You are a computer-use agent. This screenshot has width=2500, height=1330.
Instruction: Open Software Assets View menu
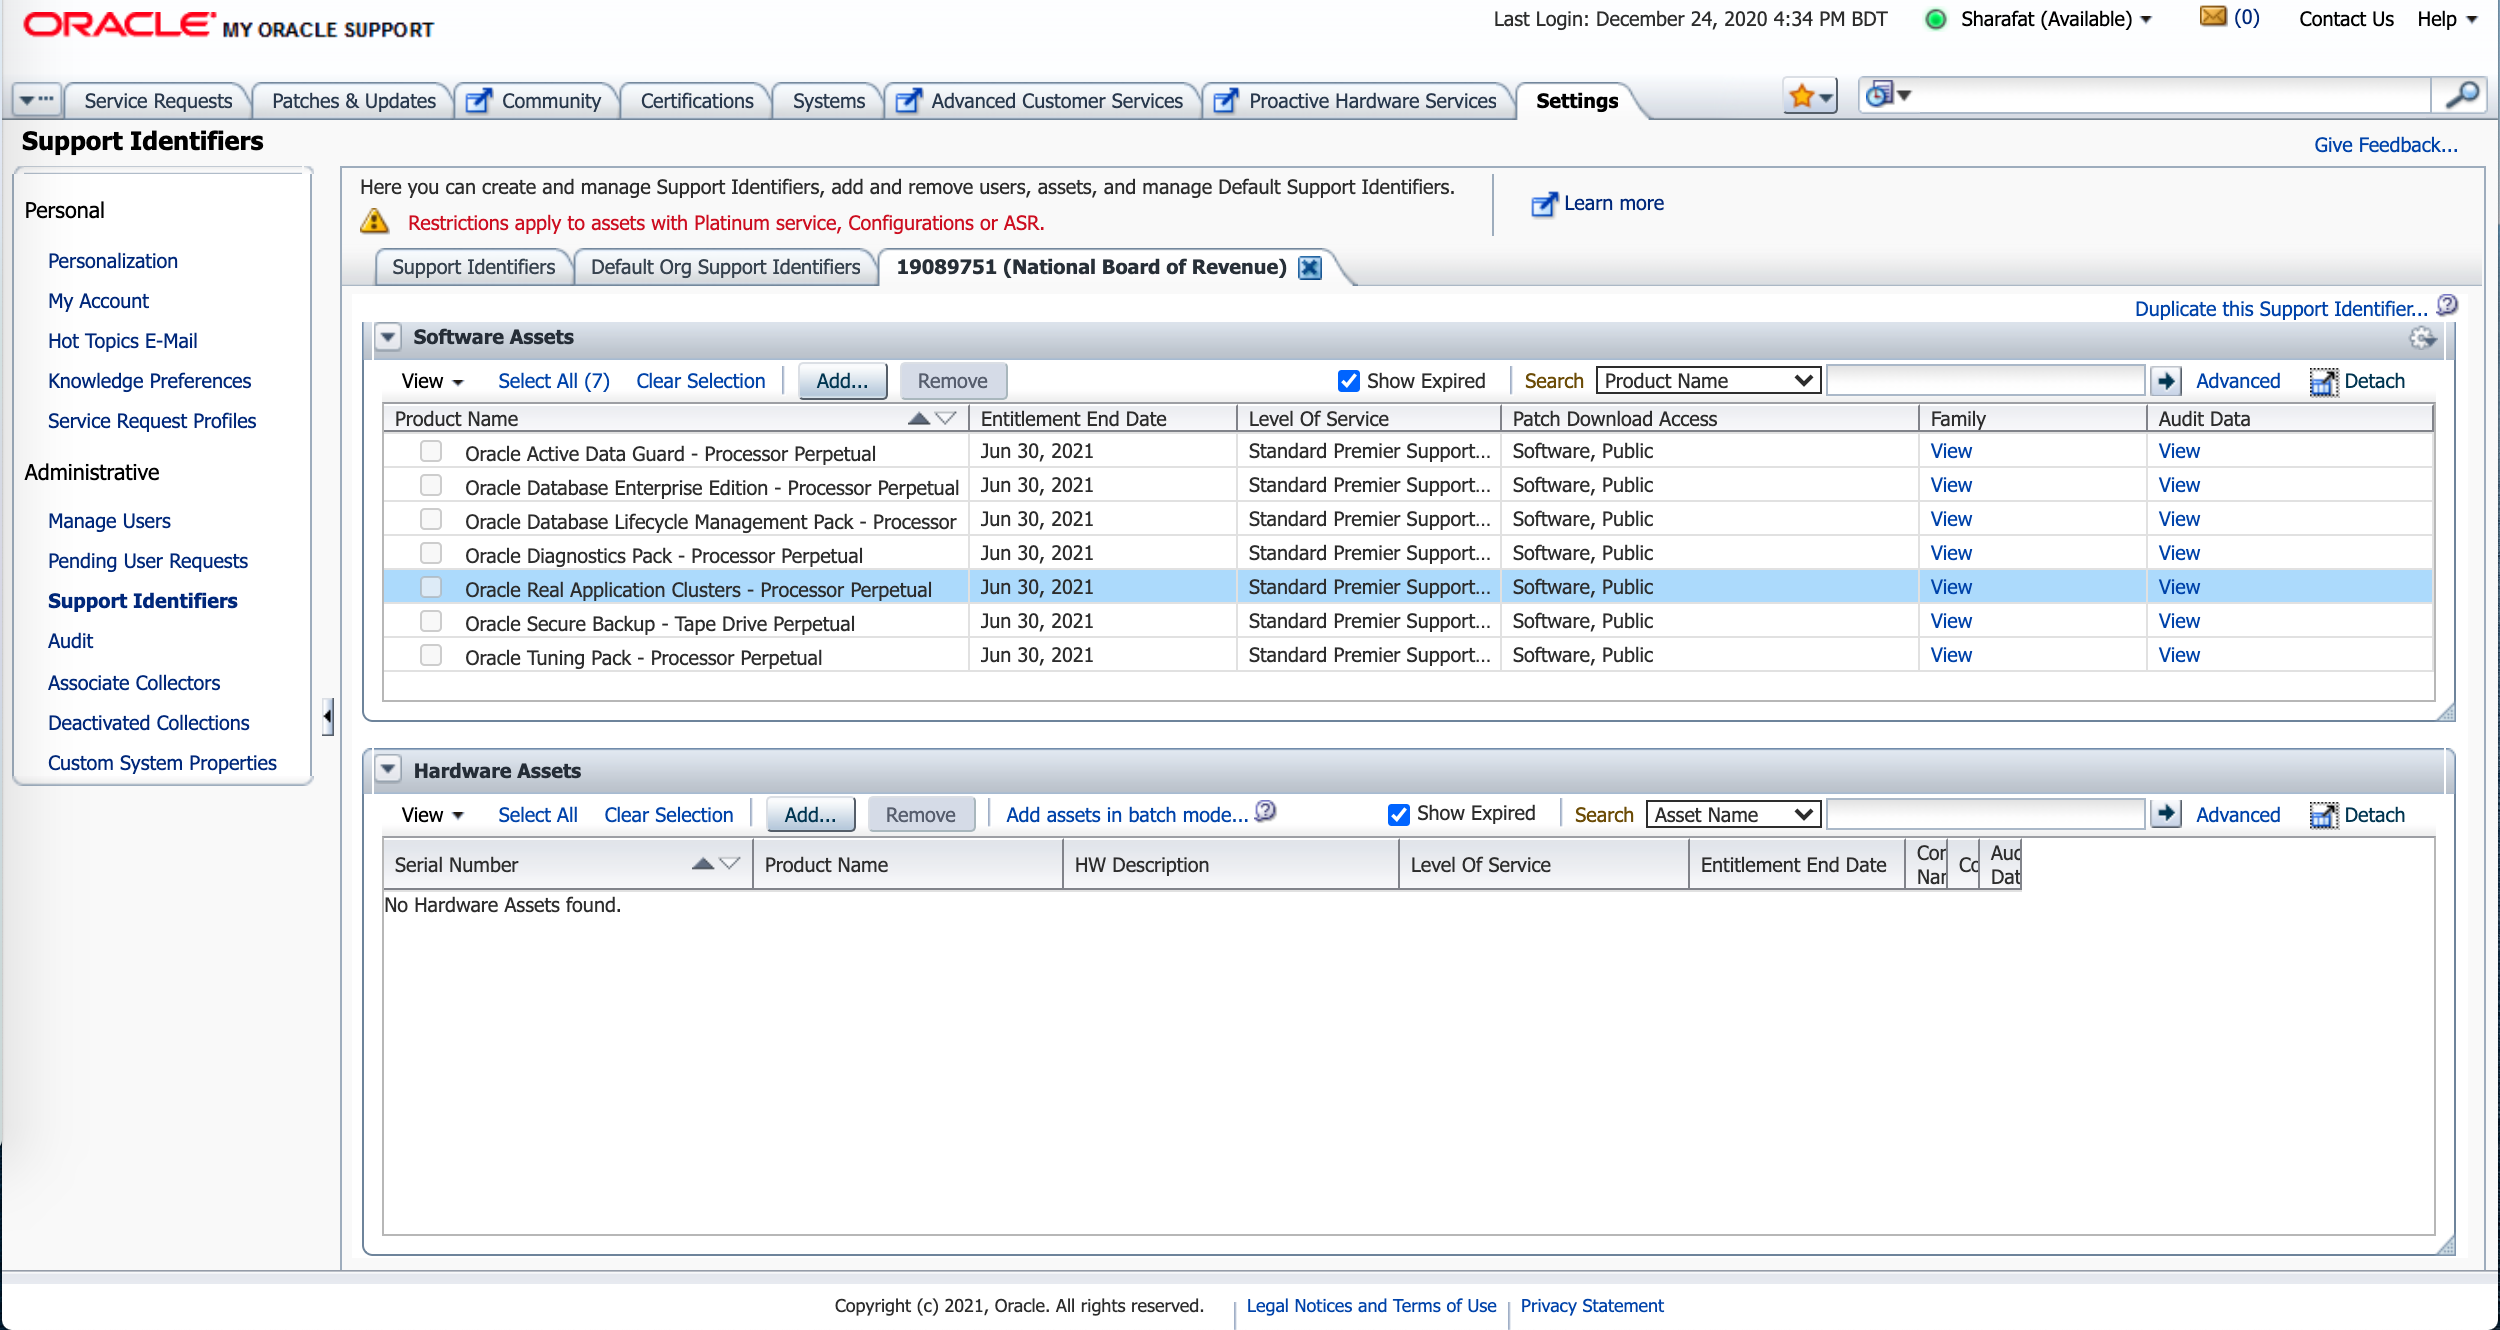click(432, 381)
